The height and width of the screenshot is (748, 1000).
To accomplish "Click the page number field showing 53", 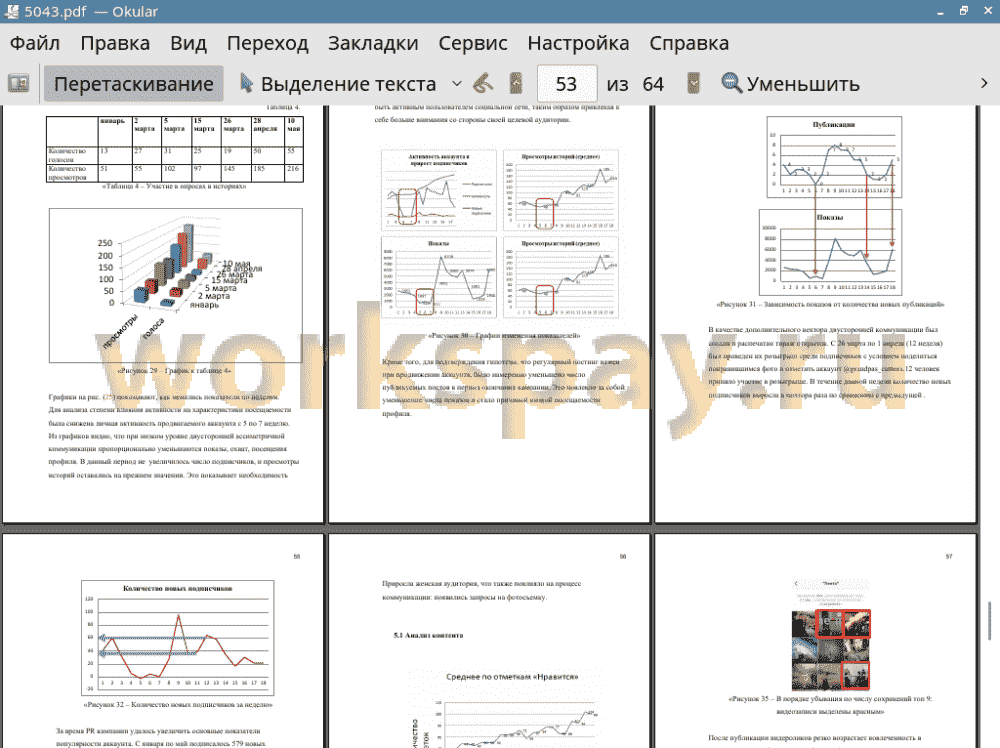I will (567, 84).
